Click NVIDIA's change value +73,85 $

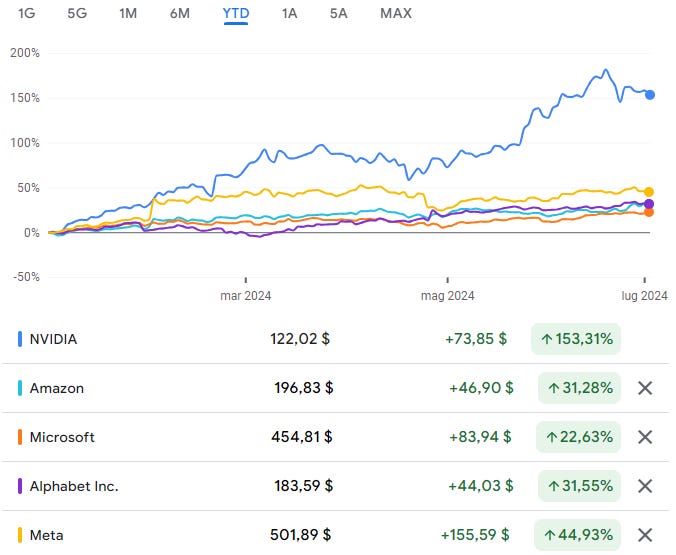coord(476,339)
